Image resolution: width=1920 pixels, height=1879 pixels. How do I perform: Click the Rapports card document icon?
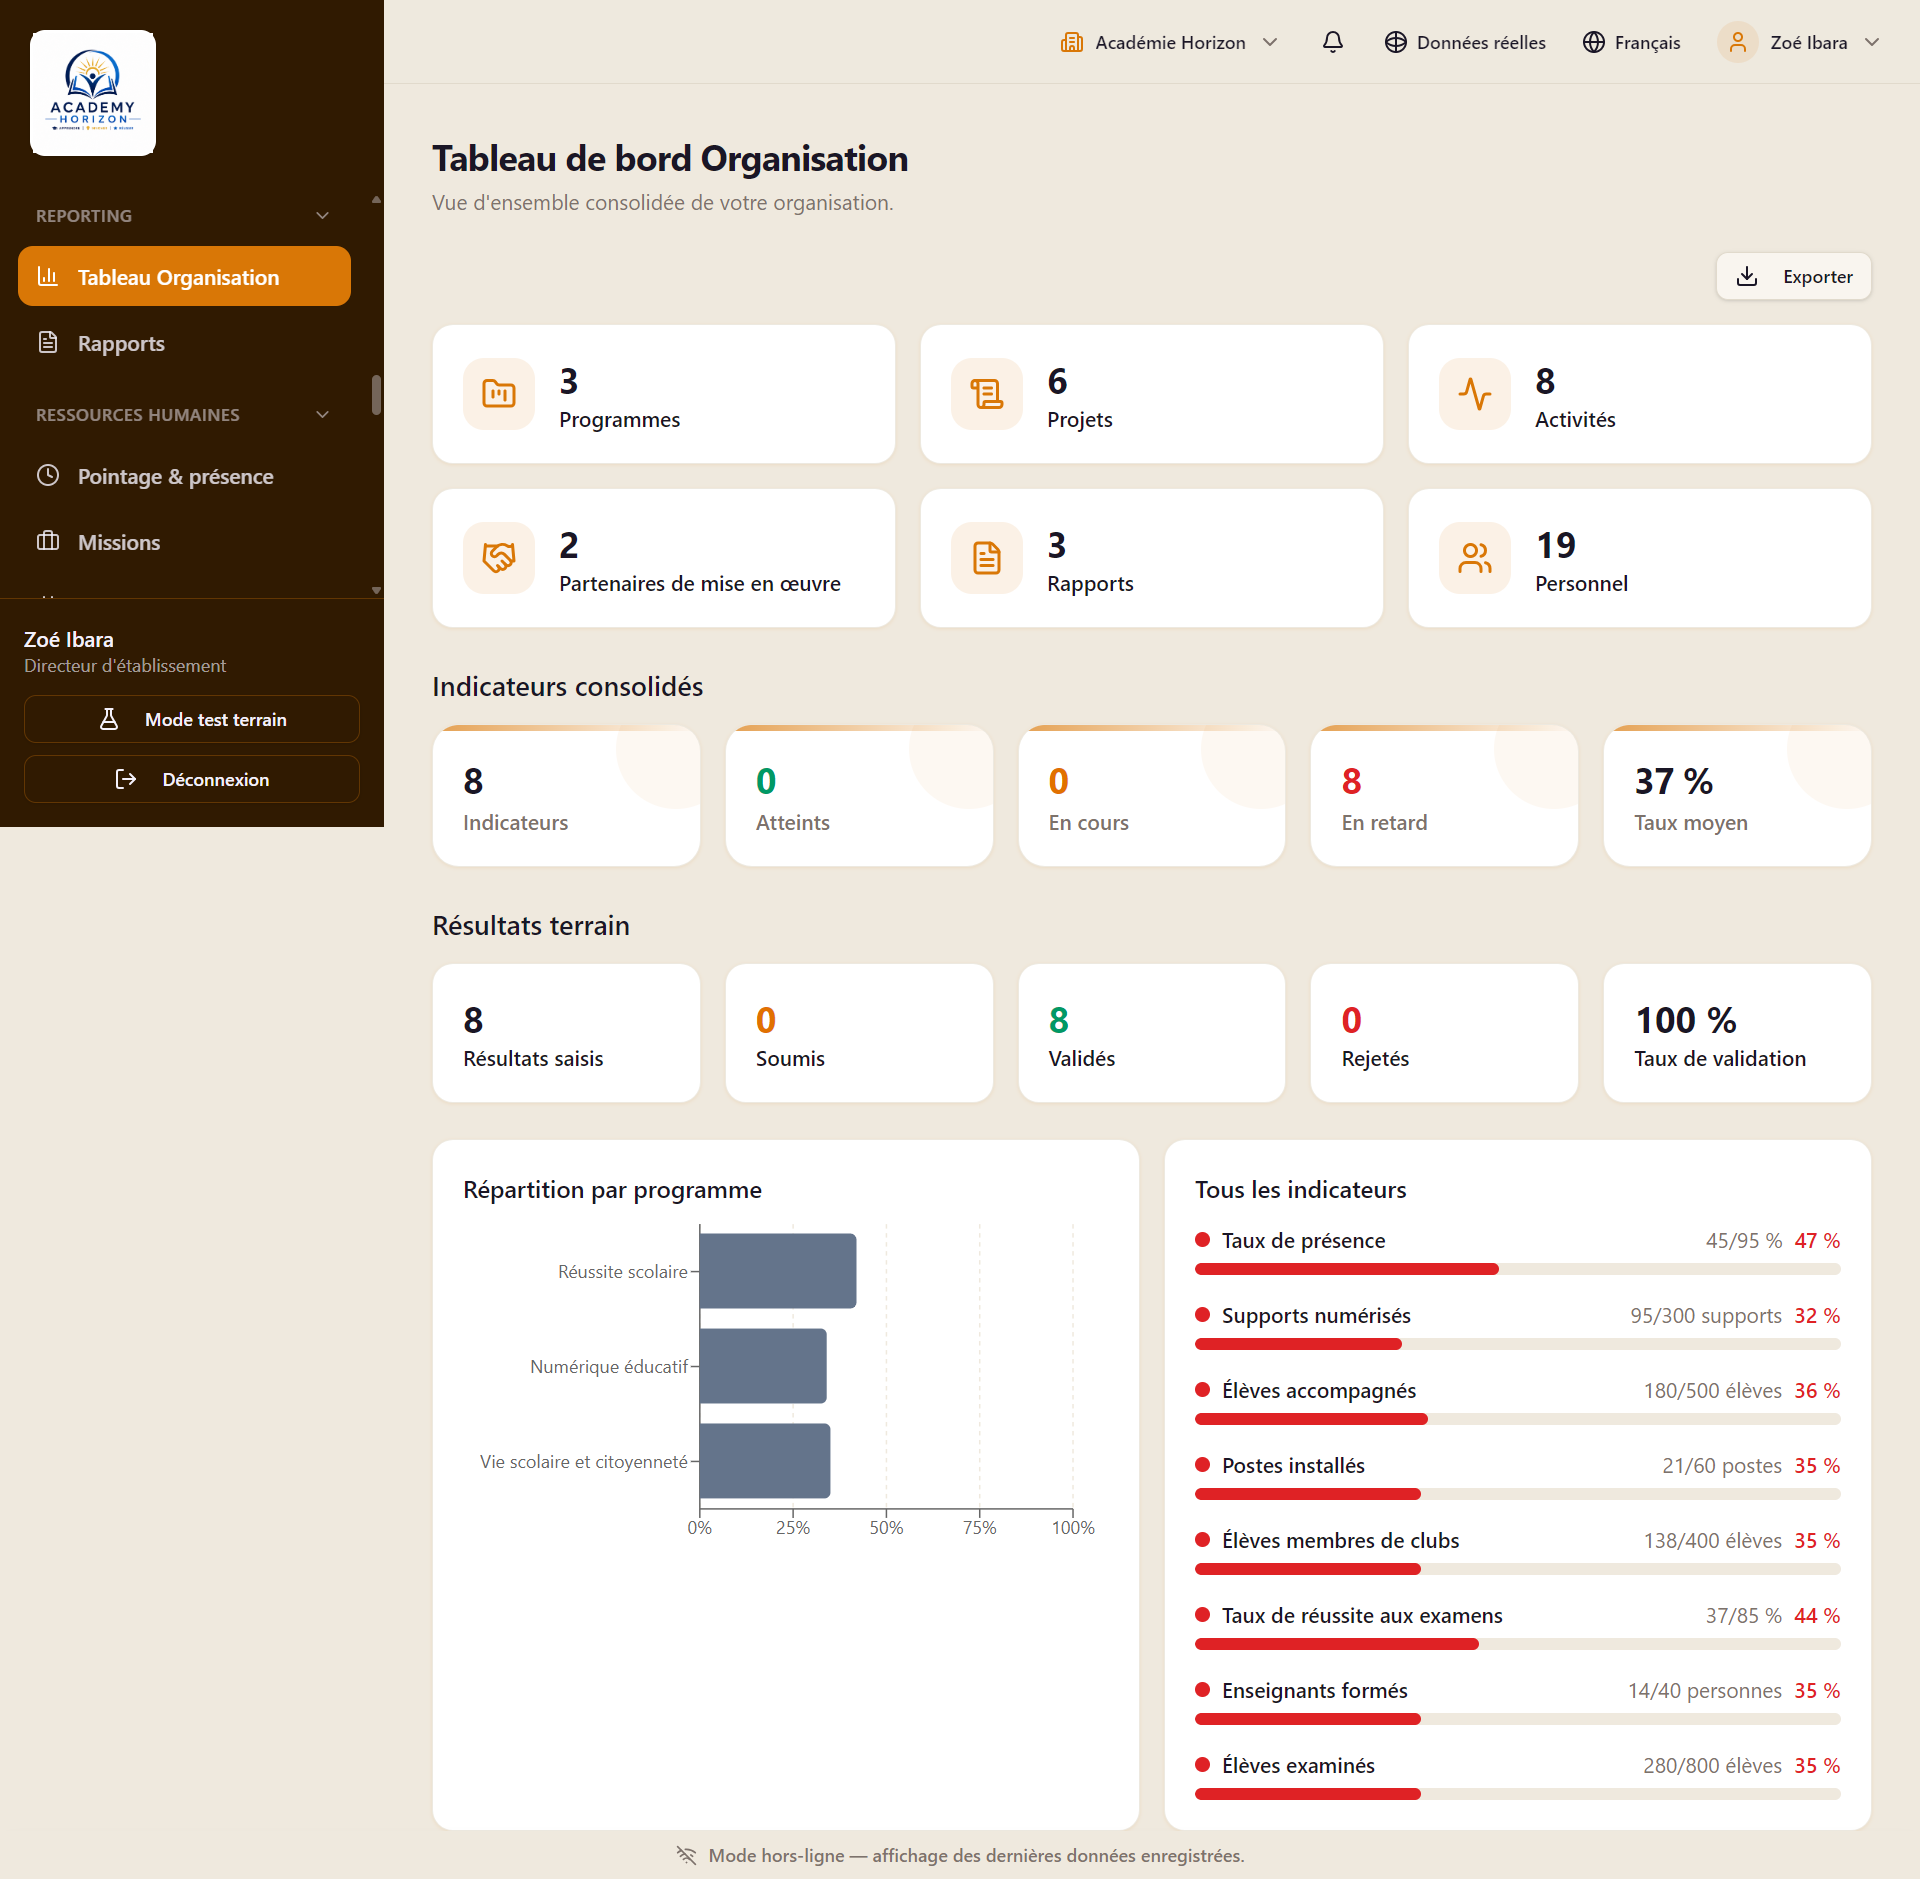(x=987, y=558)
